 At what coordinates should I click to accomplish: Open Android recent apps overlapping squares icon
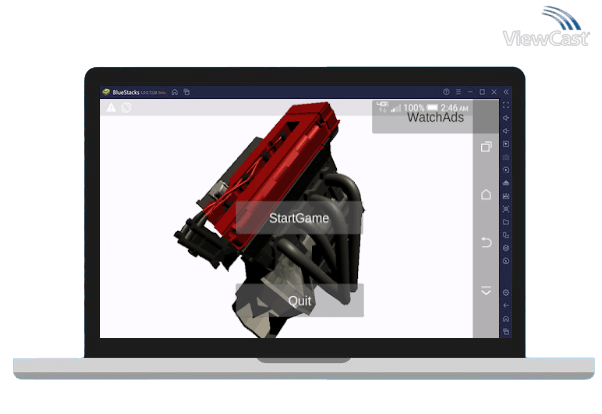click(486, 147)
